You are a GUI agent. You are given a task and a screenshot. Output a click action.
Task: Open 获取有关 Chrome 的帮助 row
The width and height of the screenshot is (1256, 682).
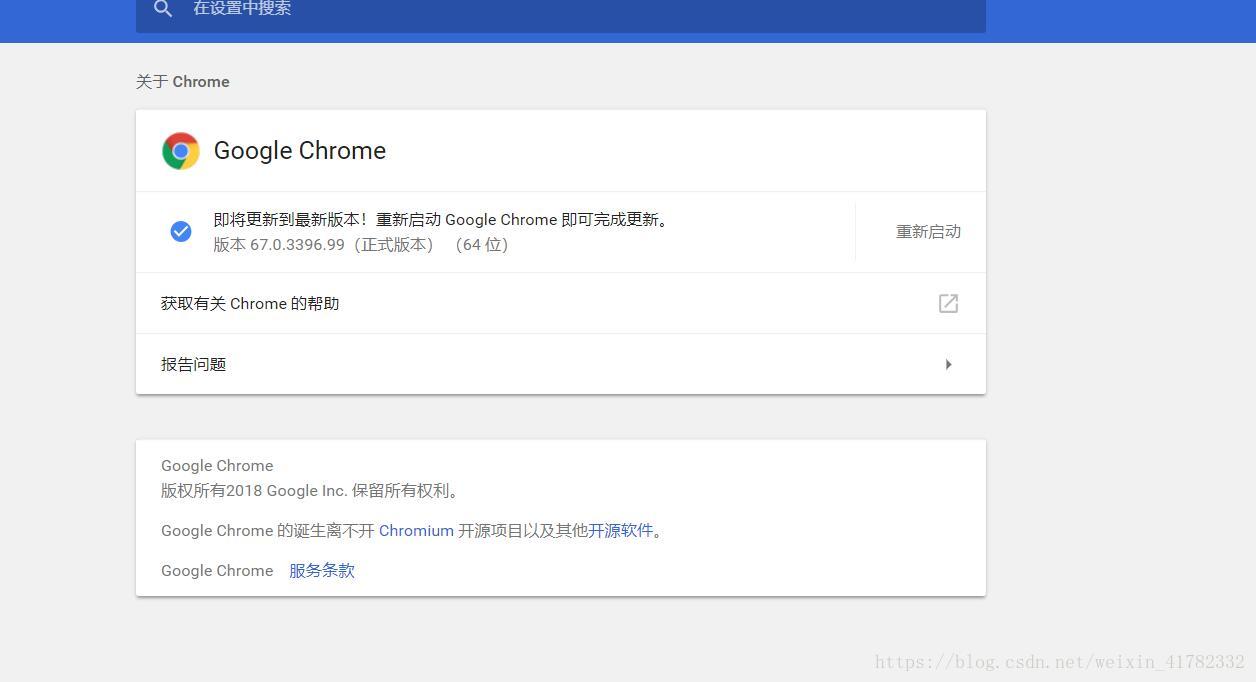coord(561,303)
